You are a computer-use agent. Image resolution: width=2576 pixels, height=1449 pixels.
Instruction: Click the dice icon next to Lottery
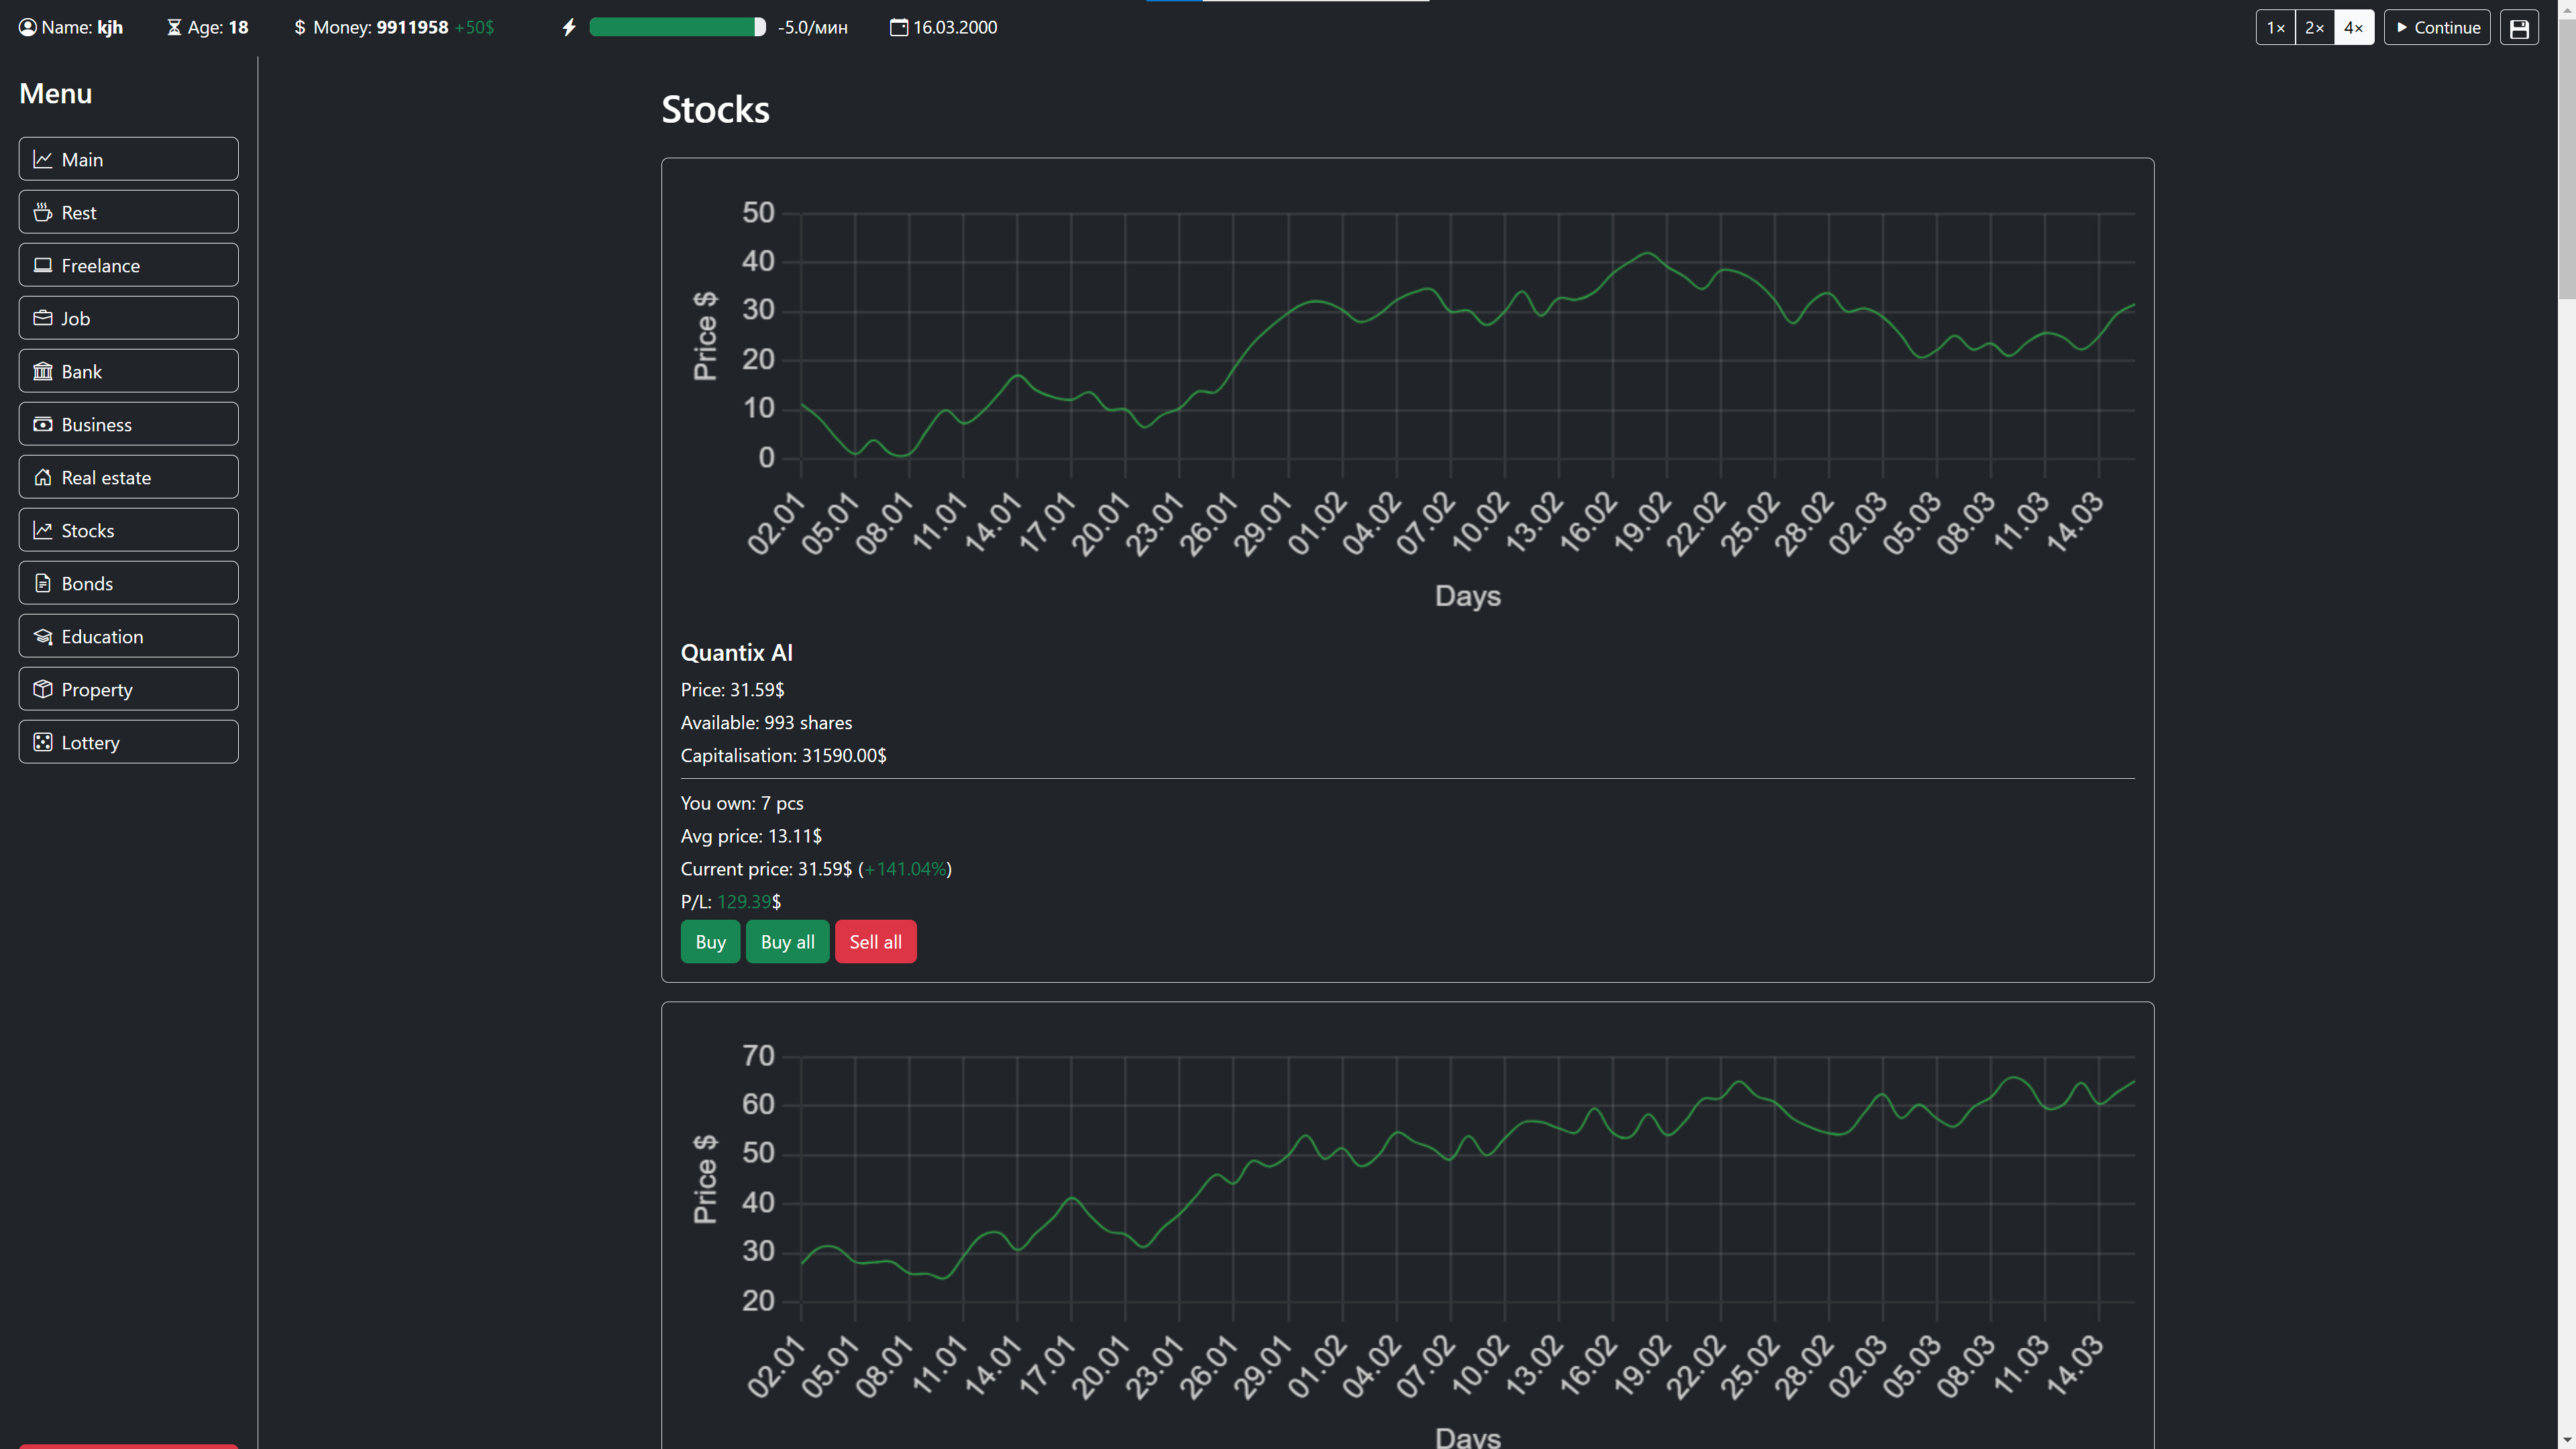click(43, 743)
